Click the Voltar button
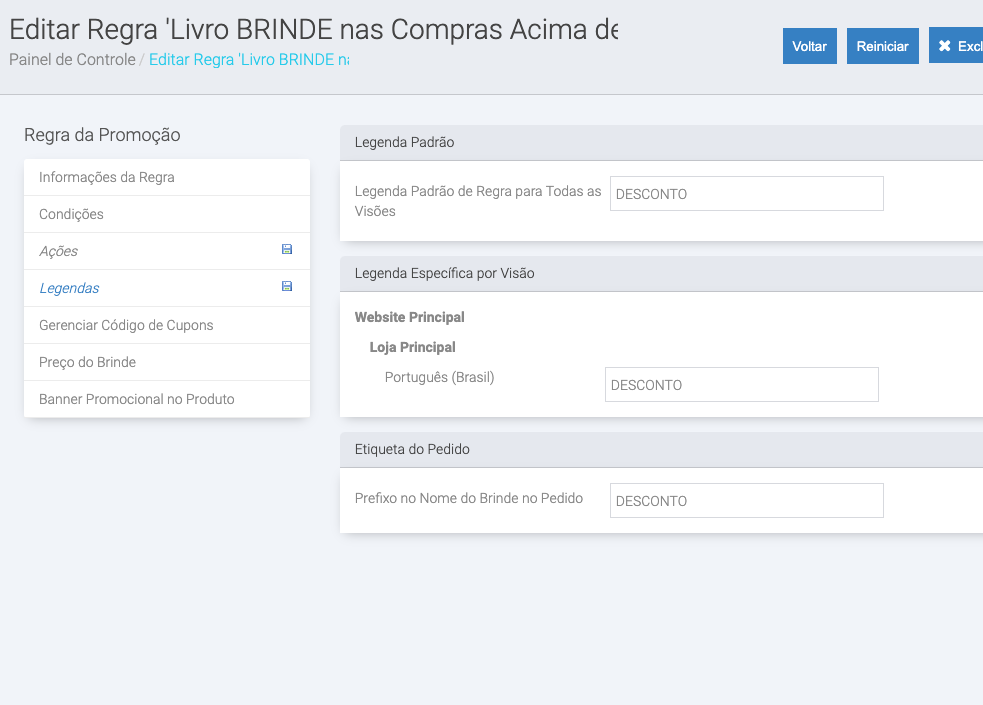This screenshot has width=983, height=705. pyautogui.click(x=809, y=46)
